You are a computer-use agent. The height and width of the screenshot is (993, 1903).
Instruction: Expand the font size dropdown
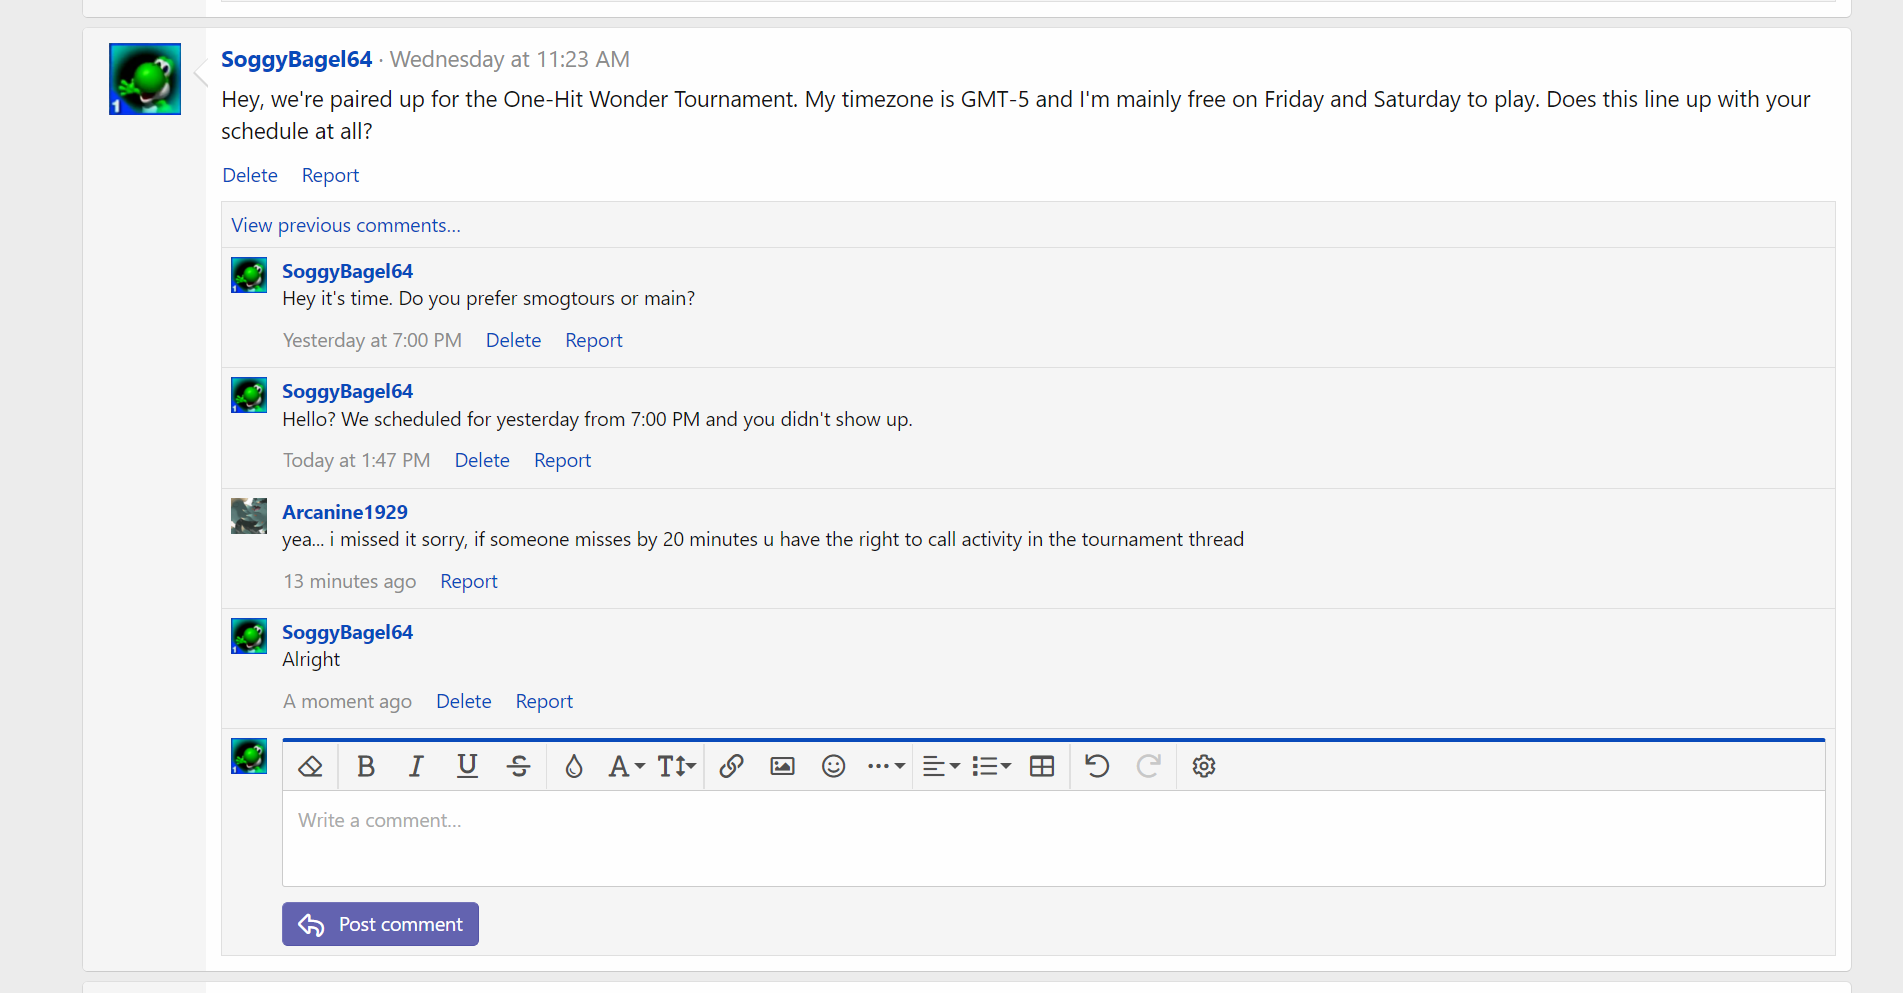pos(676,766)
